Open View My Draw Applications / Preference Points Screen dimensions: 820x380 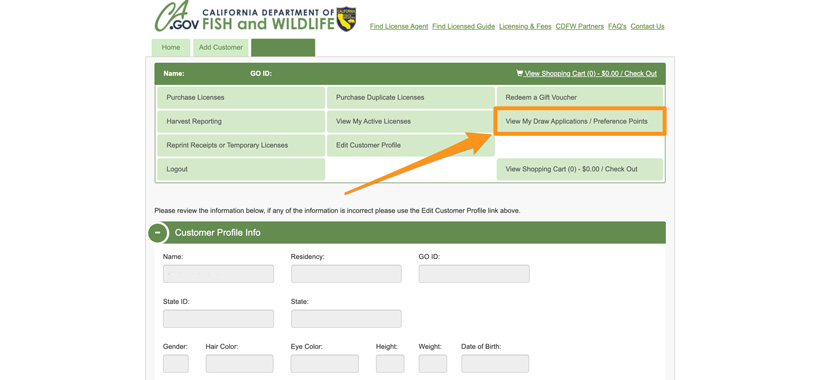[x=579, y=121]
